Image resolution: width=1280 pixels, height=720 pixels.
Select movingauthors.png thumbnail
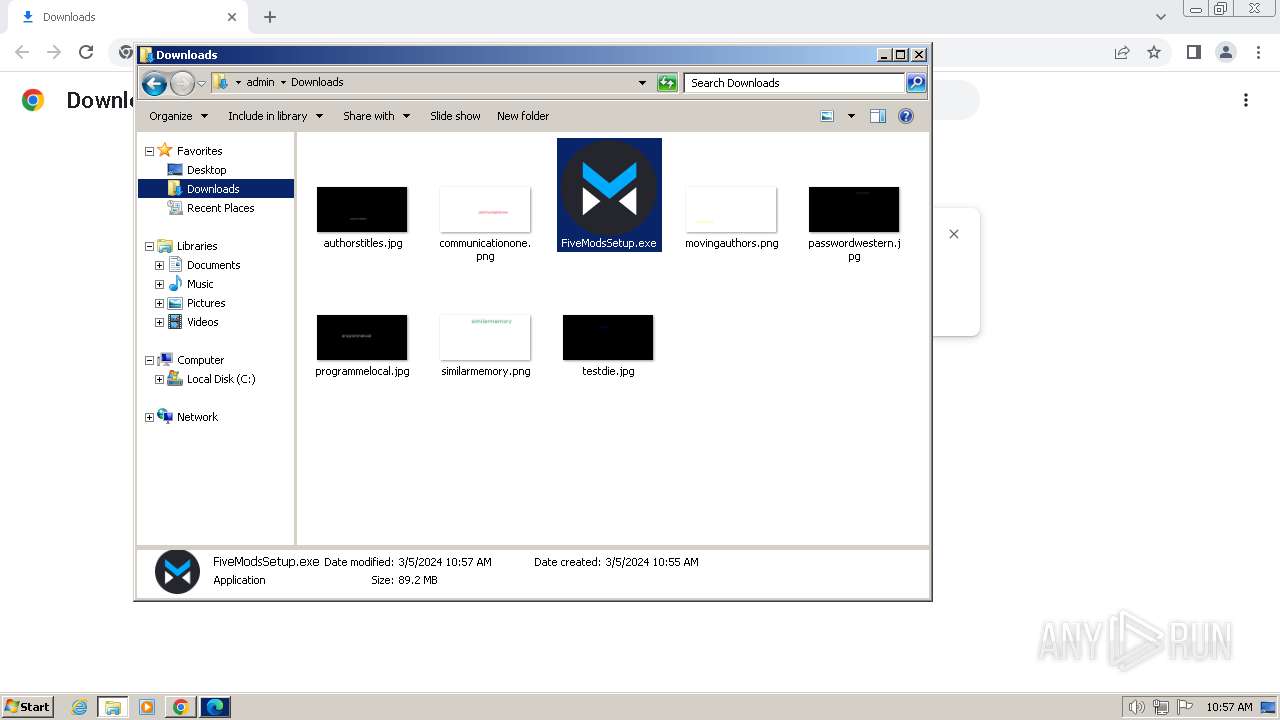[731, 209]
